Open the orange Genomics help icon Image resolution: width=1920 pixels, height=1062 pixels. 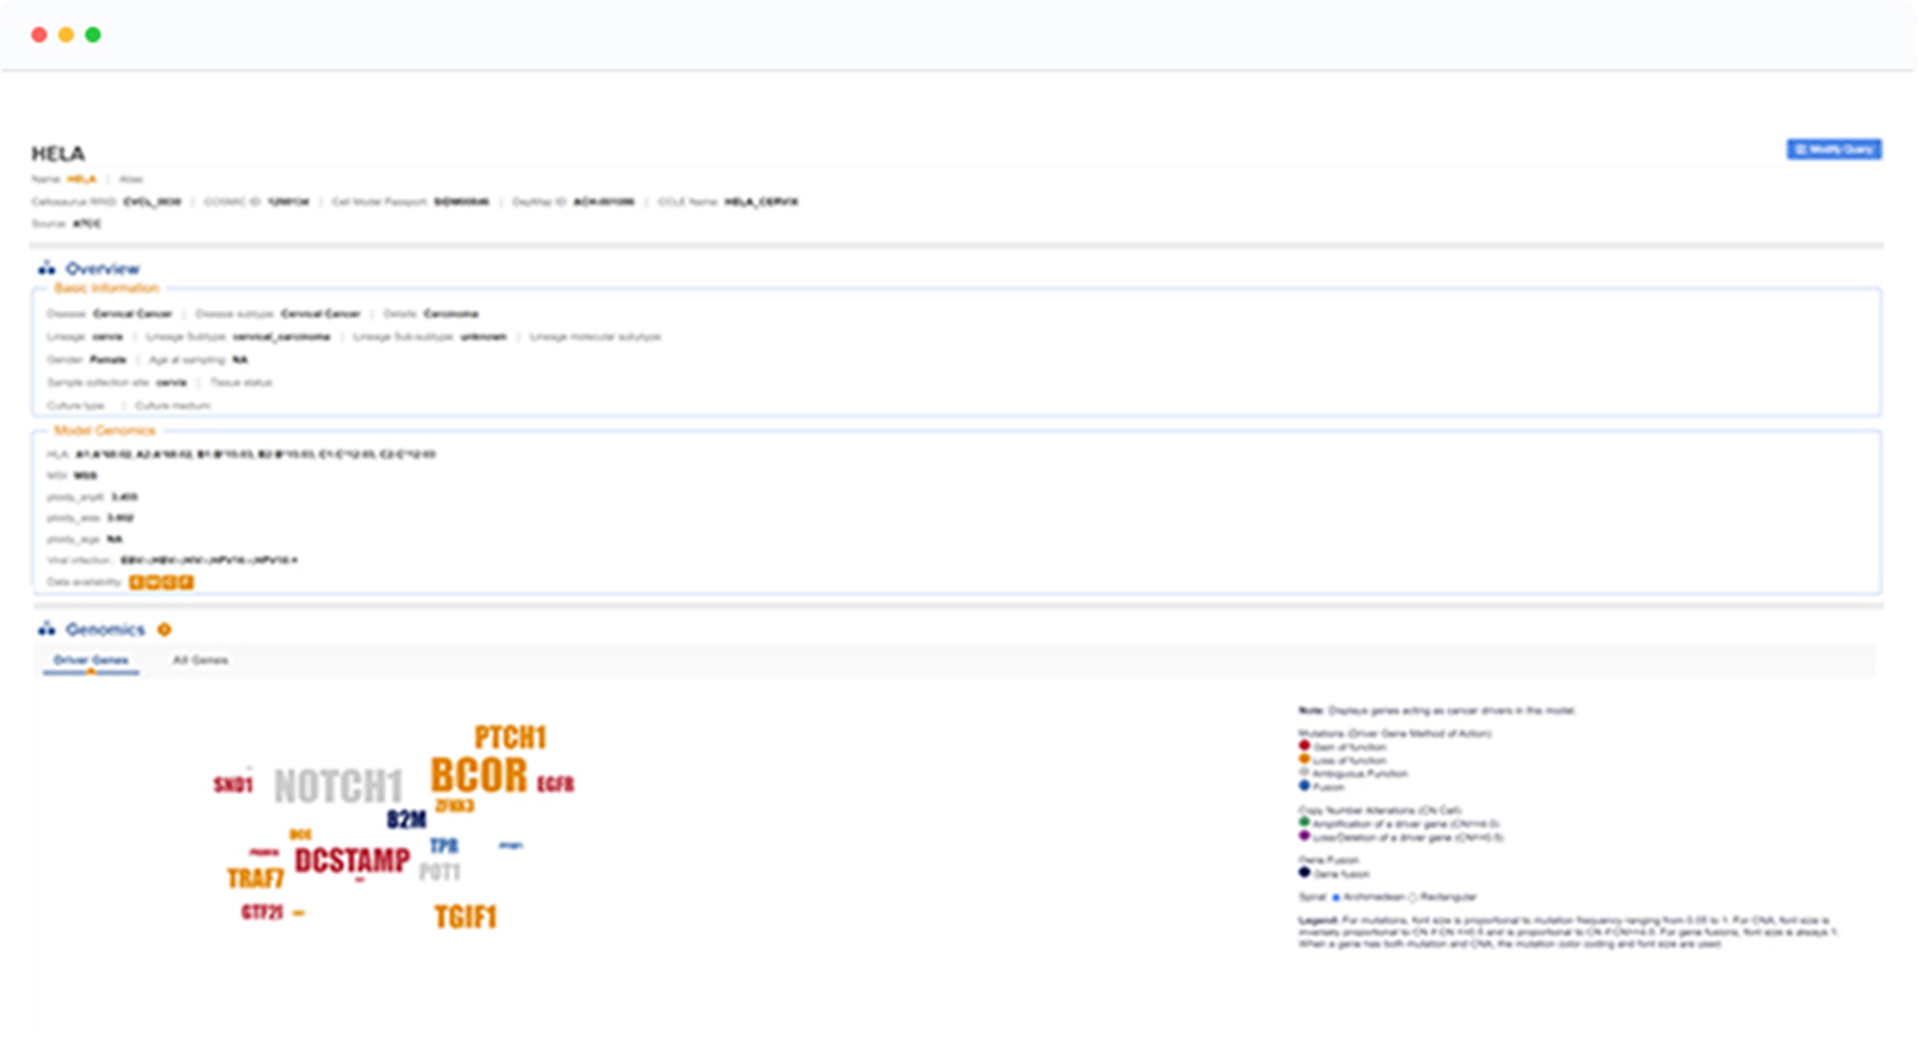click(x=165, y=629)
